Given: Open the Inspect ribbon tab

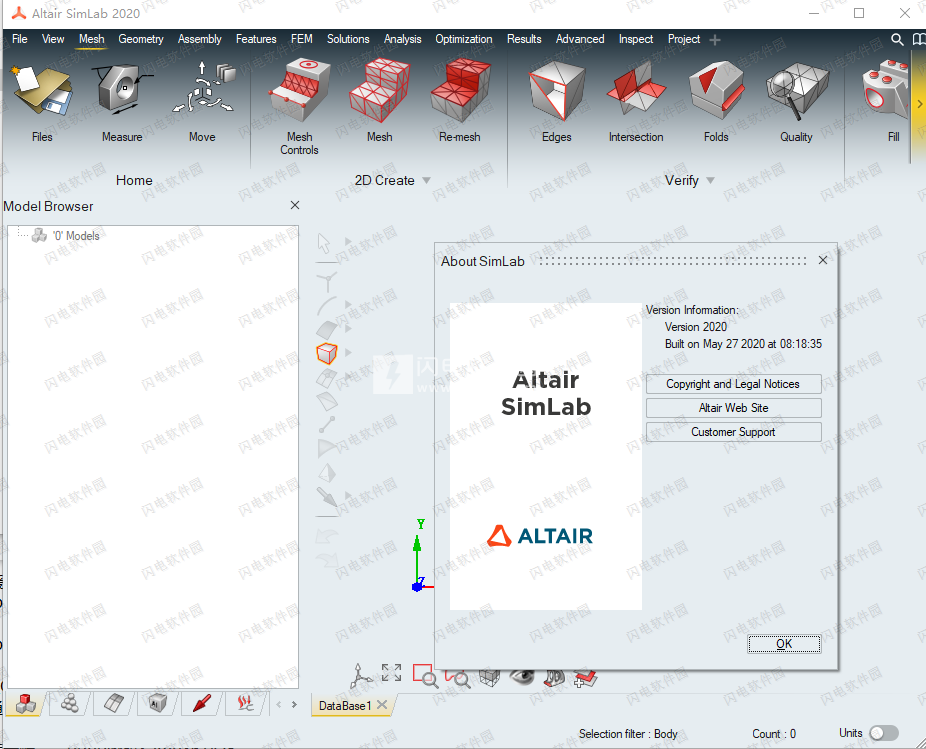Looking at the screenshot, I should coord(635,39).
